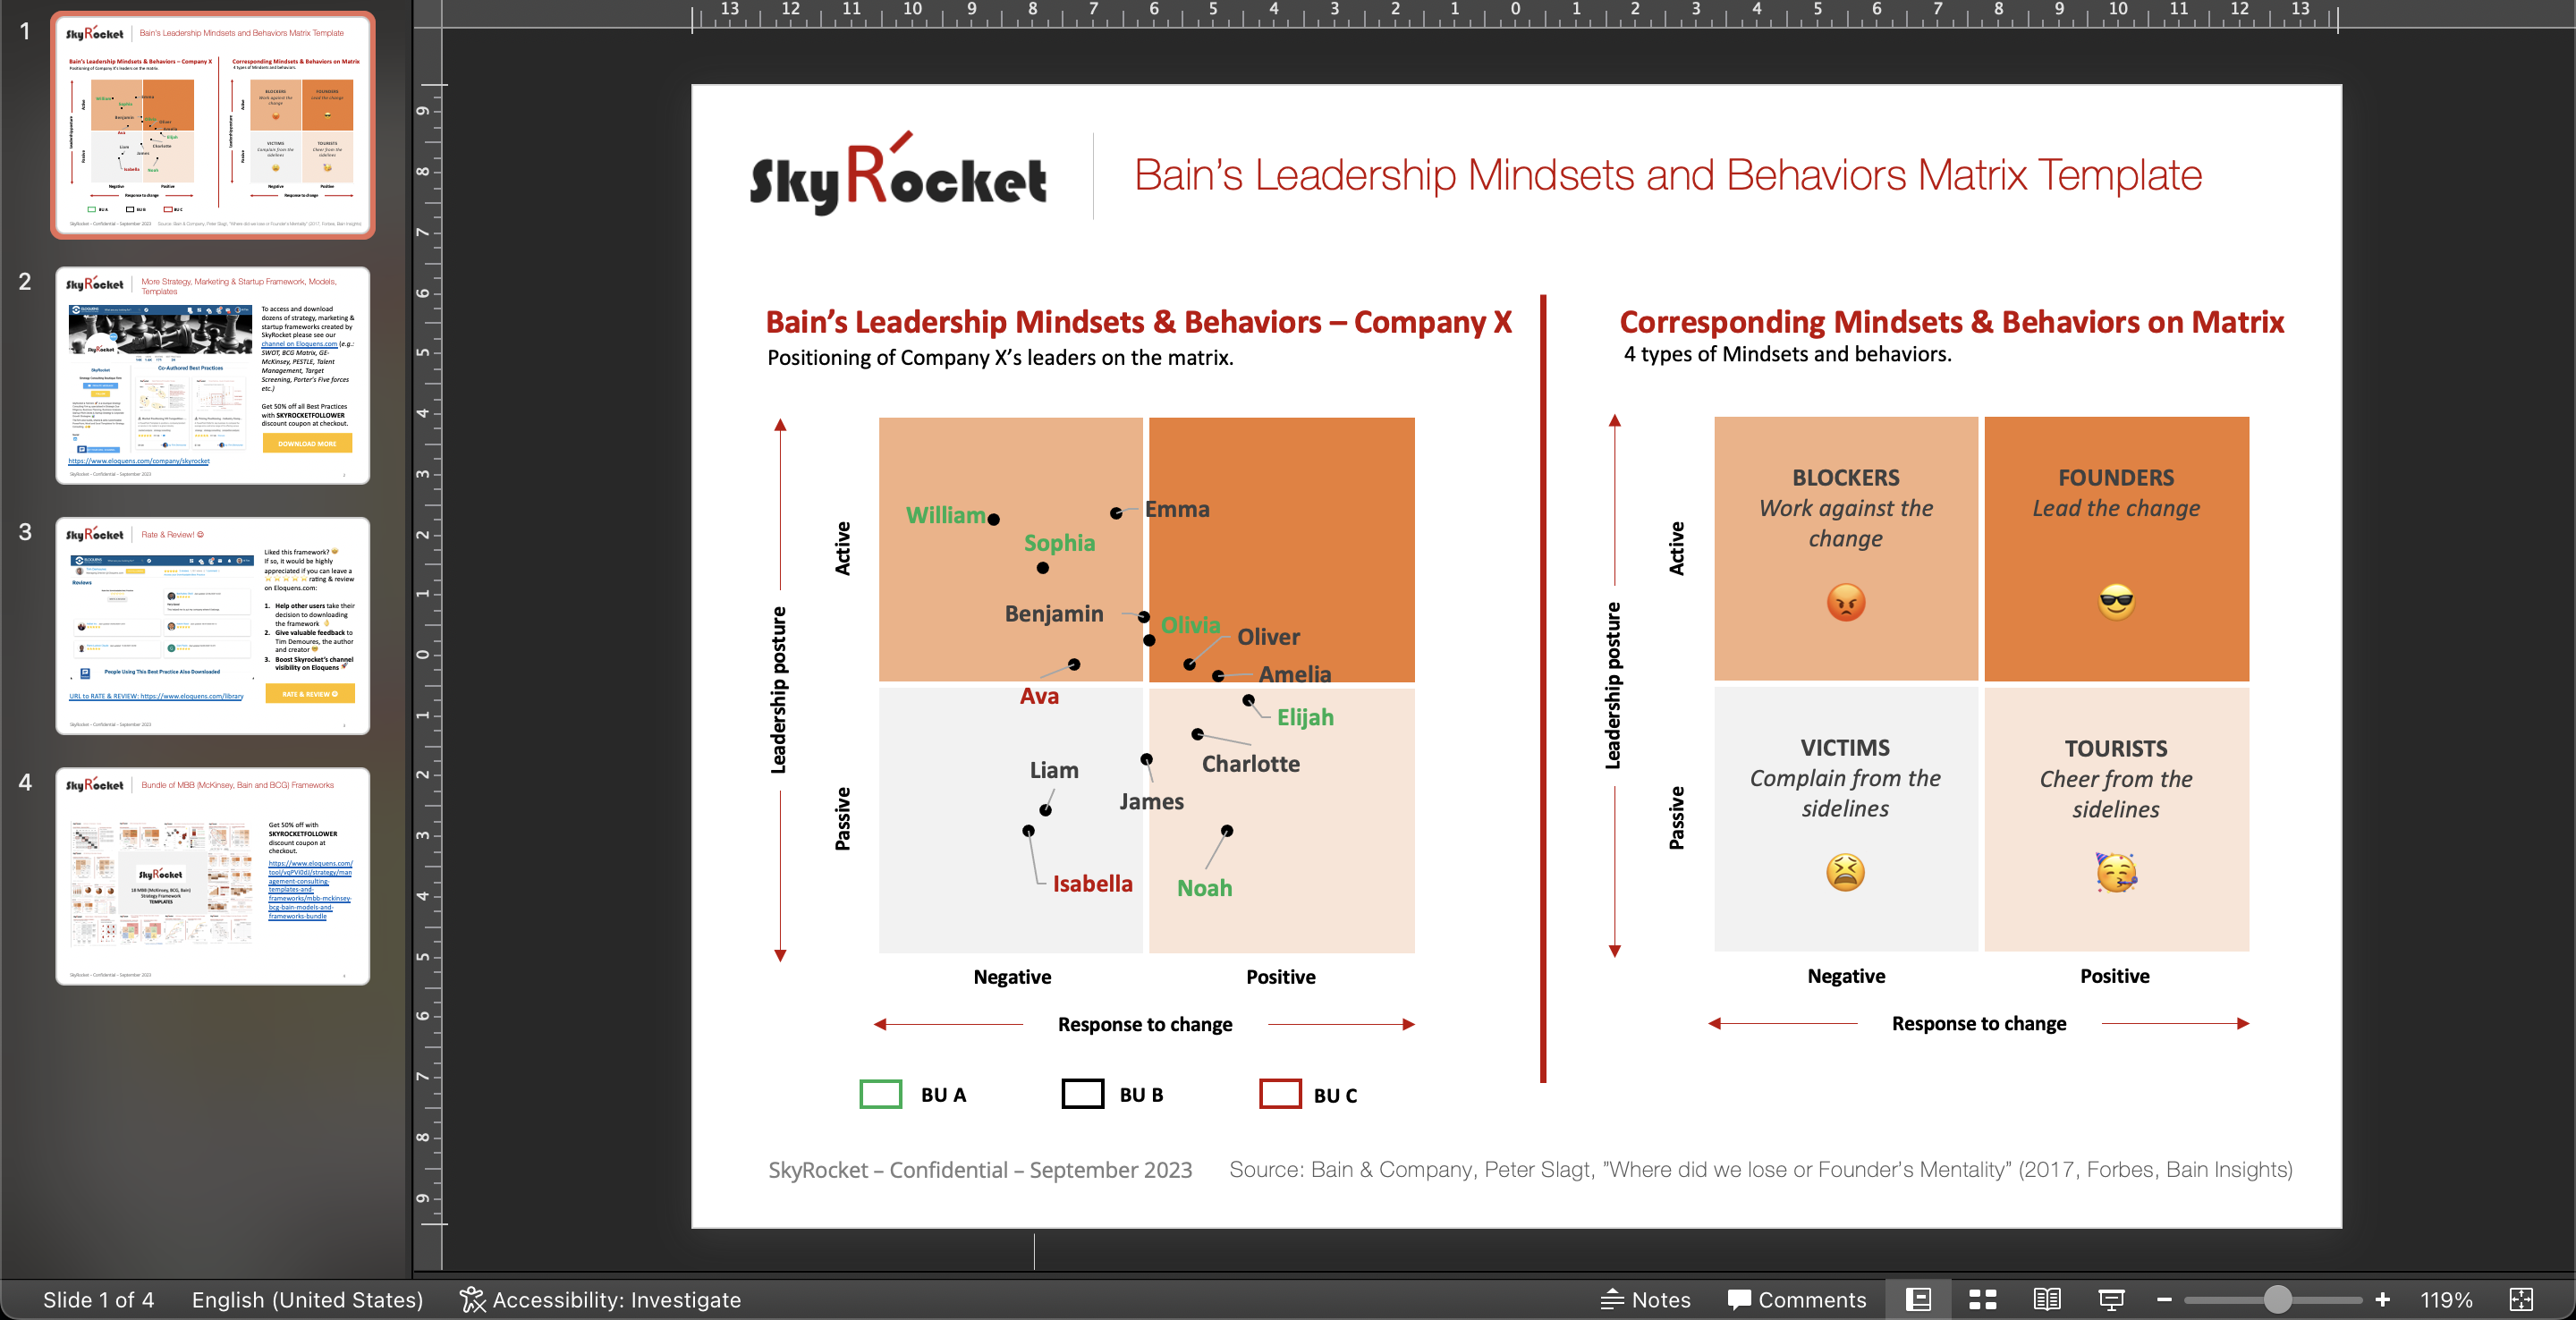
Task: Select slide 2 thumbnail
Action: [213, 375]
